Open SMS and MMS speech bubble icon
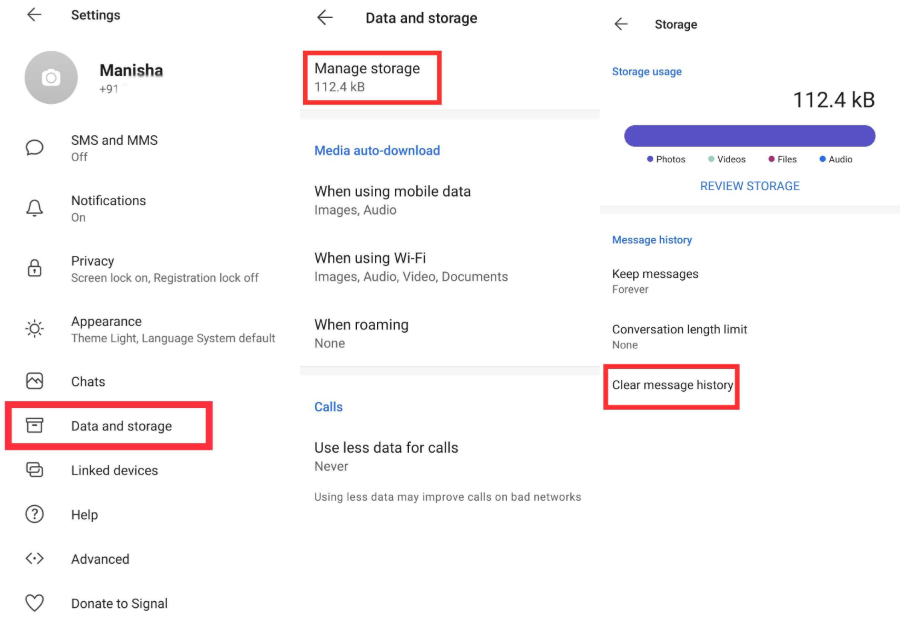Screen dimensions: 900x640 (35, 148)
